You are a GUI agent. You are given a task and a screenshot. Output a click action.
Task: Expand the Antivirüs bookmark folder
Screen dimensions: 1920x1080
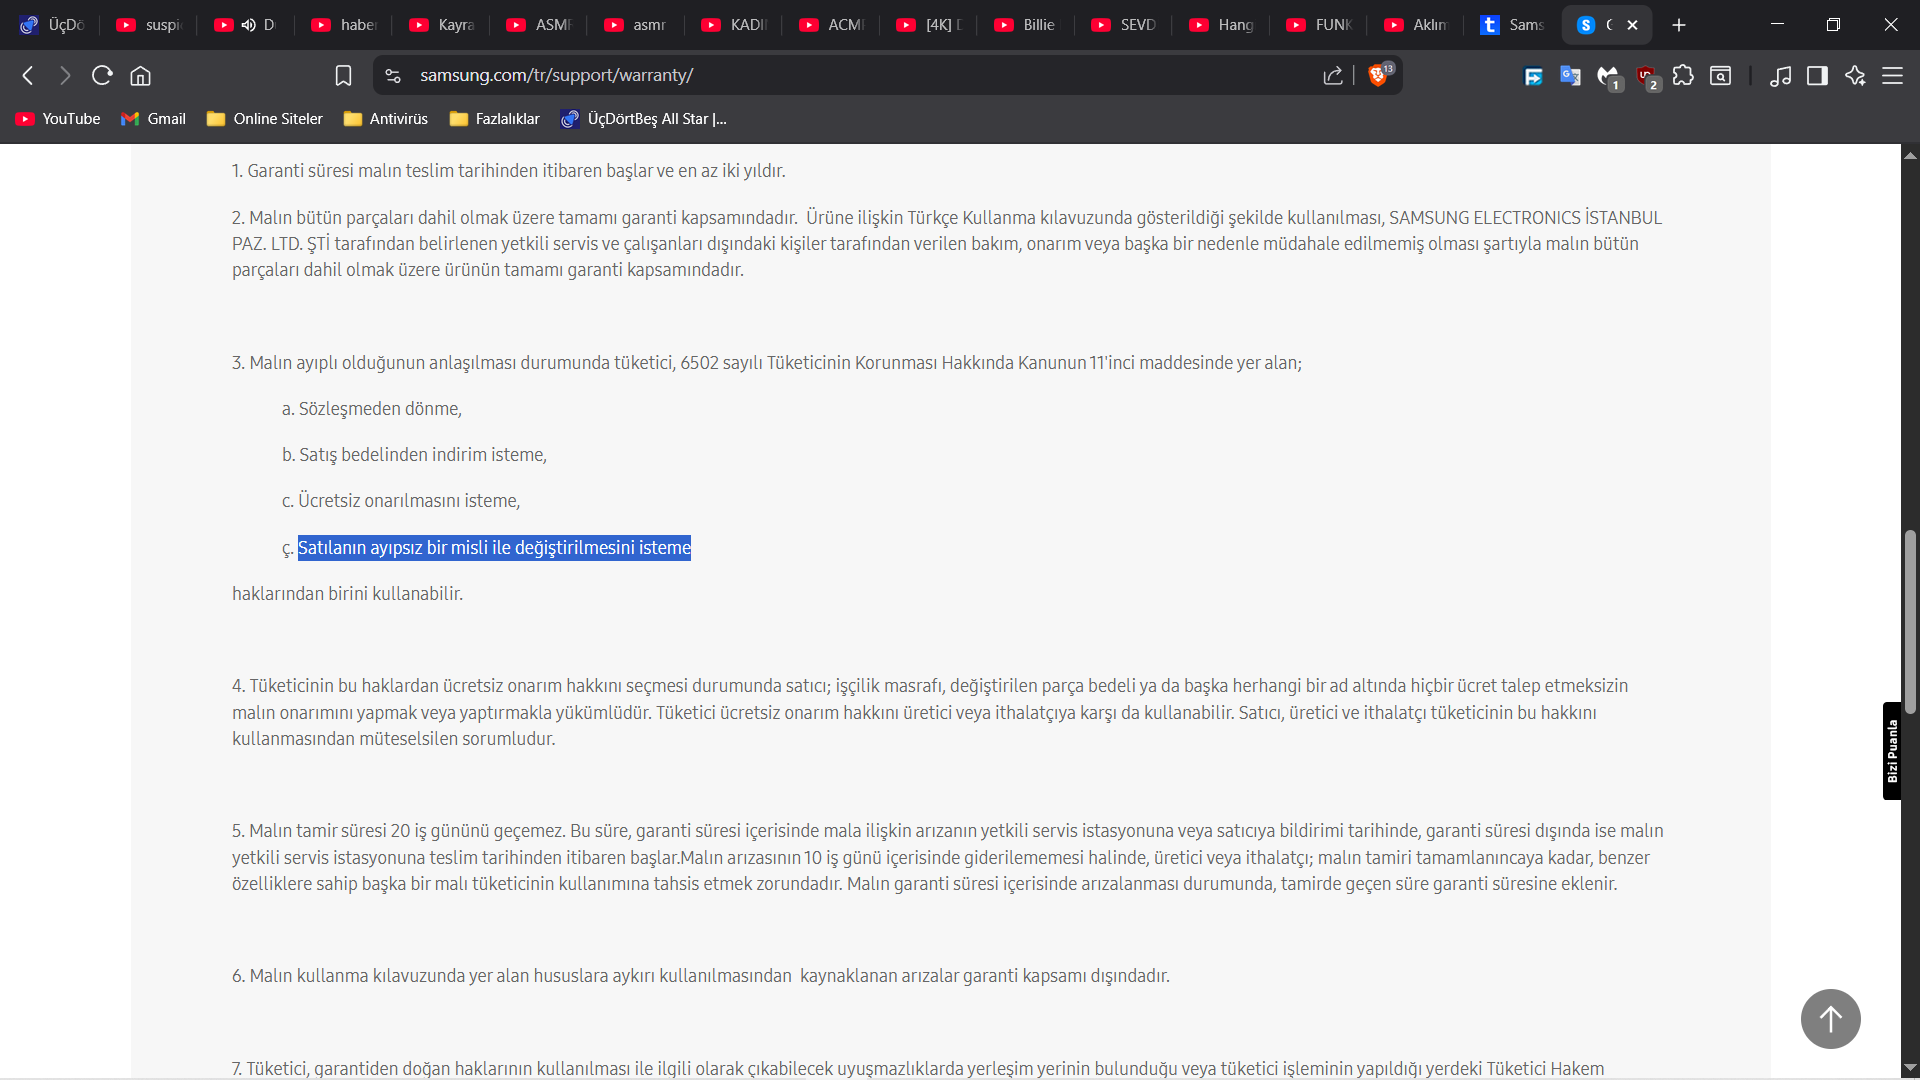click(x=386, y=119)
